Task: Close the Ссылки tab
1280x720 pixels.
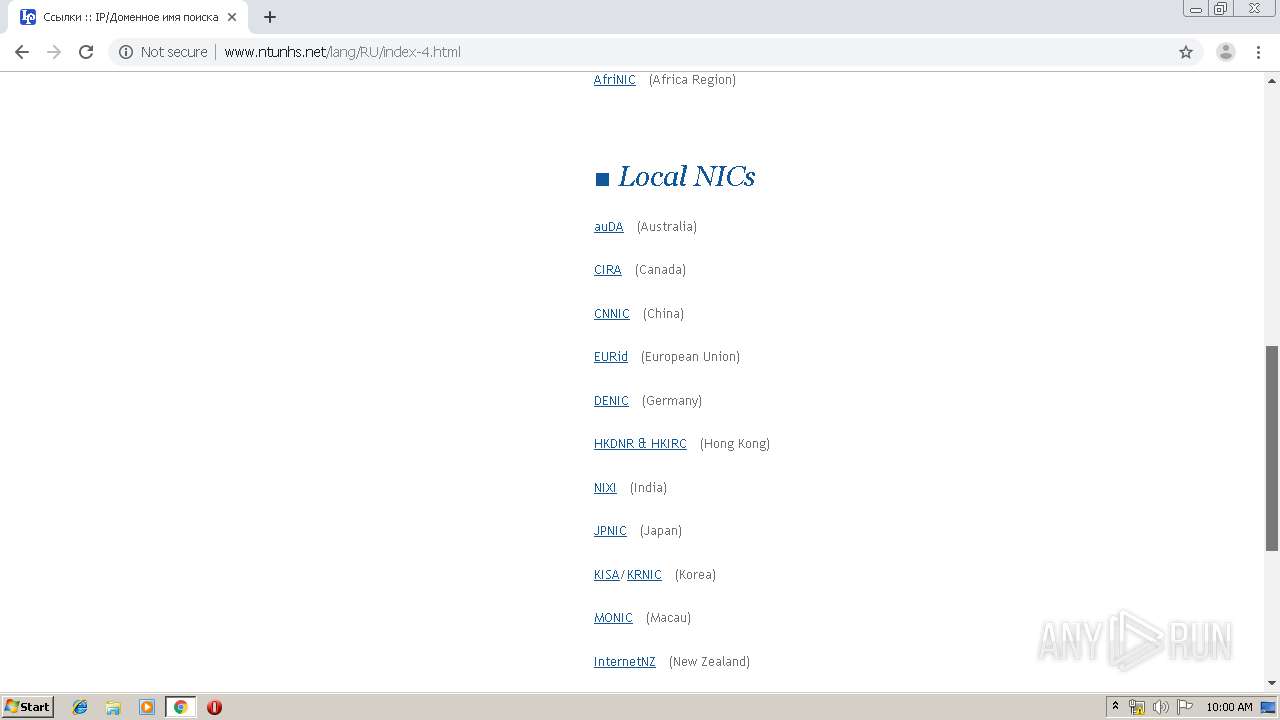Action: [x=232, y=17]
